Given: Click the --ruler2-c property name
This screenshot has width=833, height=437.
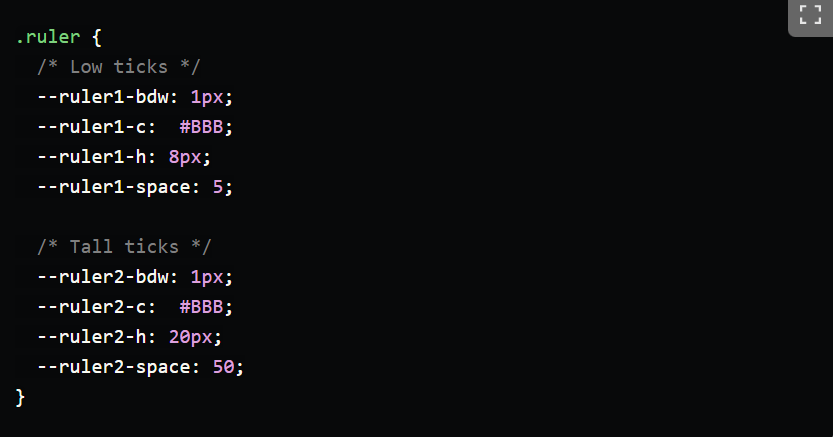Looking at the screenshot, I should [x=91, y=307].
